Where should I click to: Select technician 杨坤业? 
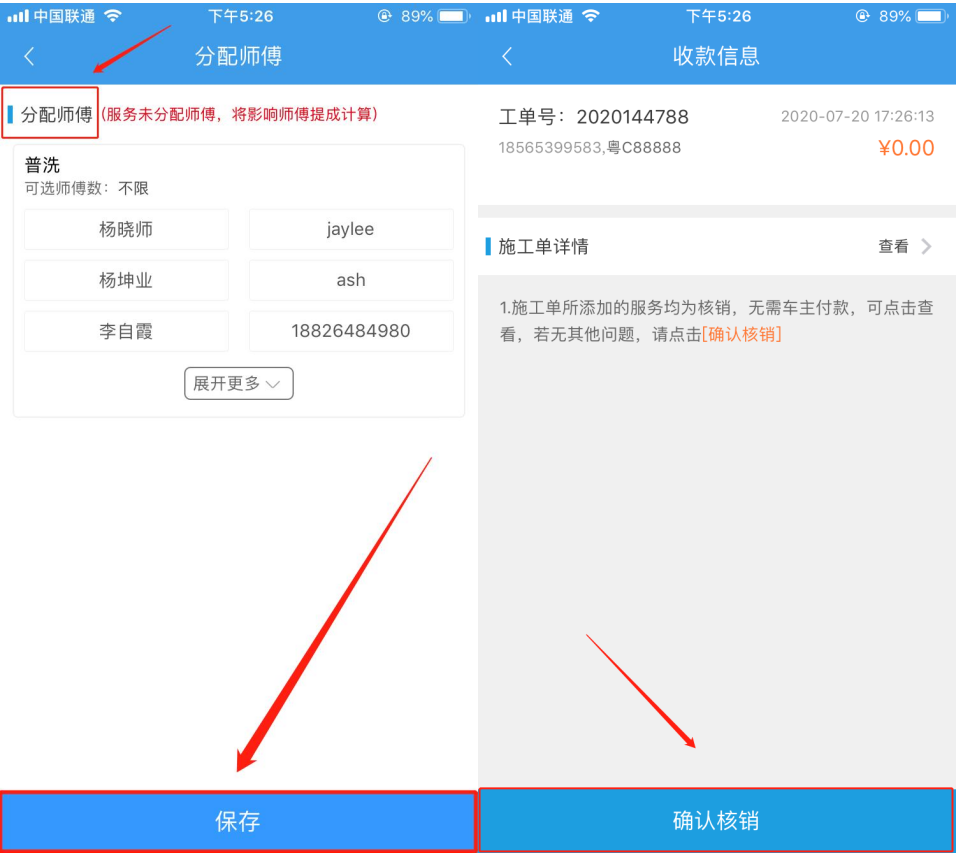[126, 280]
